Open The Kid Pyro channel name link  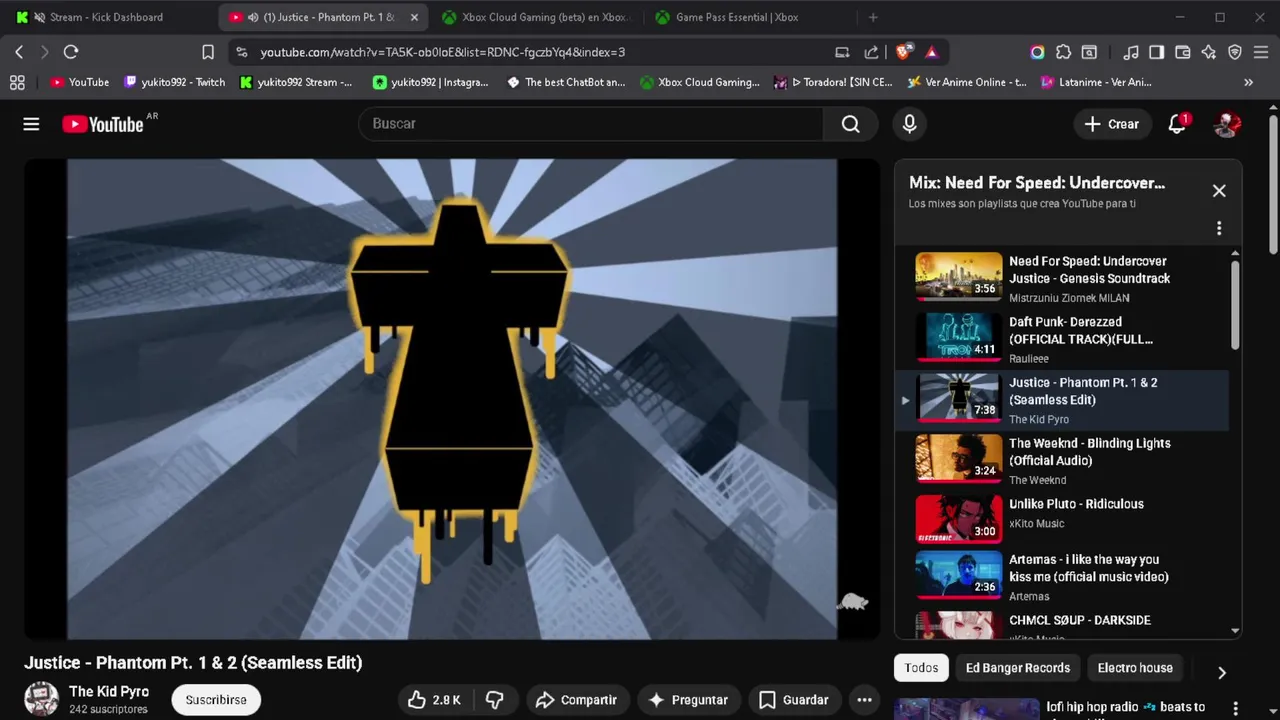[x=109, y=691]
